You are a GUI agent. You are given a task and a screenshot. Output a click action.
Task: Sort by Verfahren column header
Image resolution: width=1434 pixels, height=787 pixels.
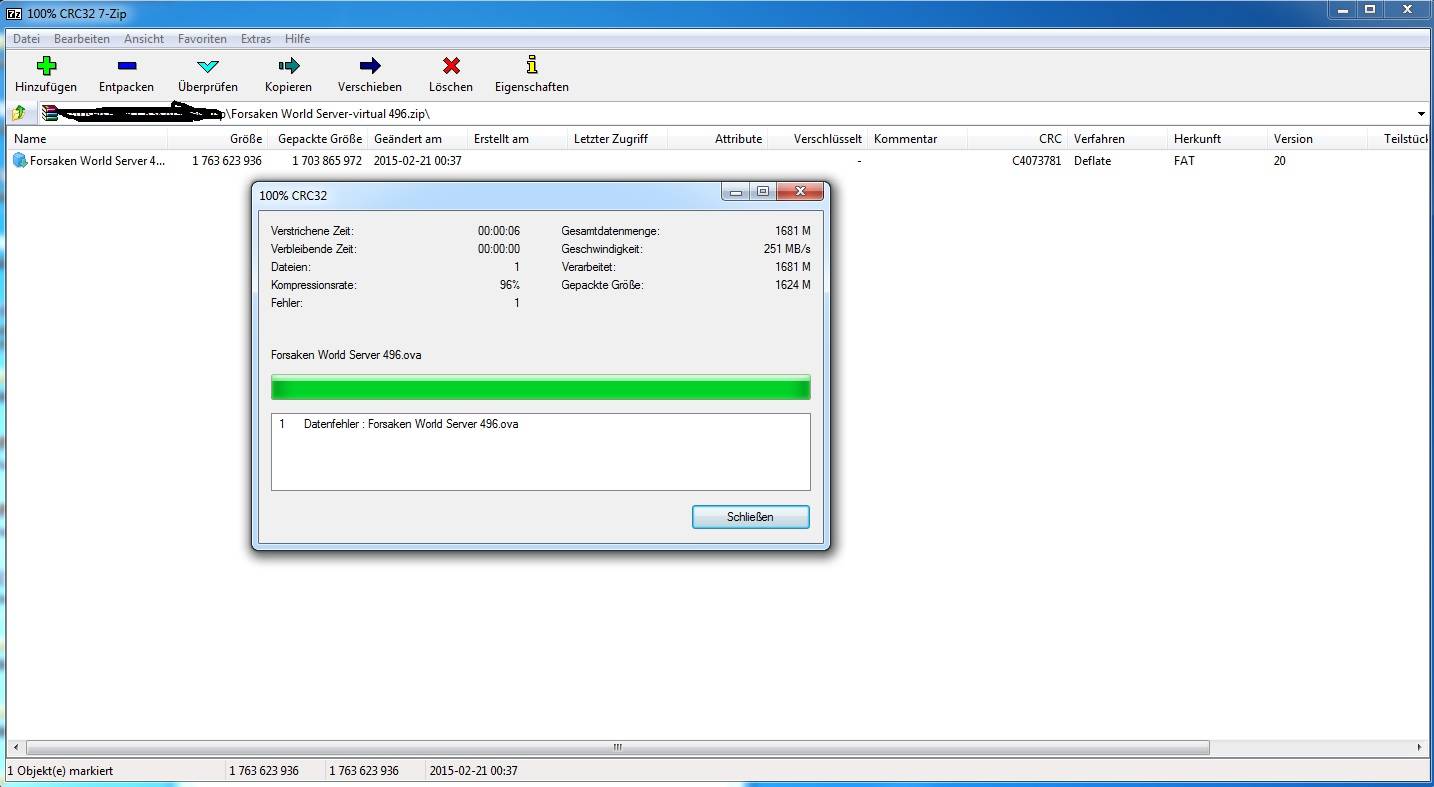coord(1118,139)
